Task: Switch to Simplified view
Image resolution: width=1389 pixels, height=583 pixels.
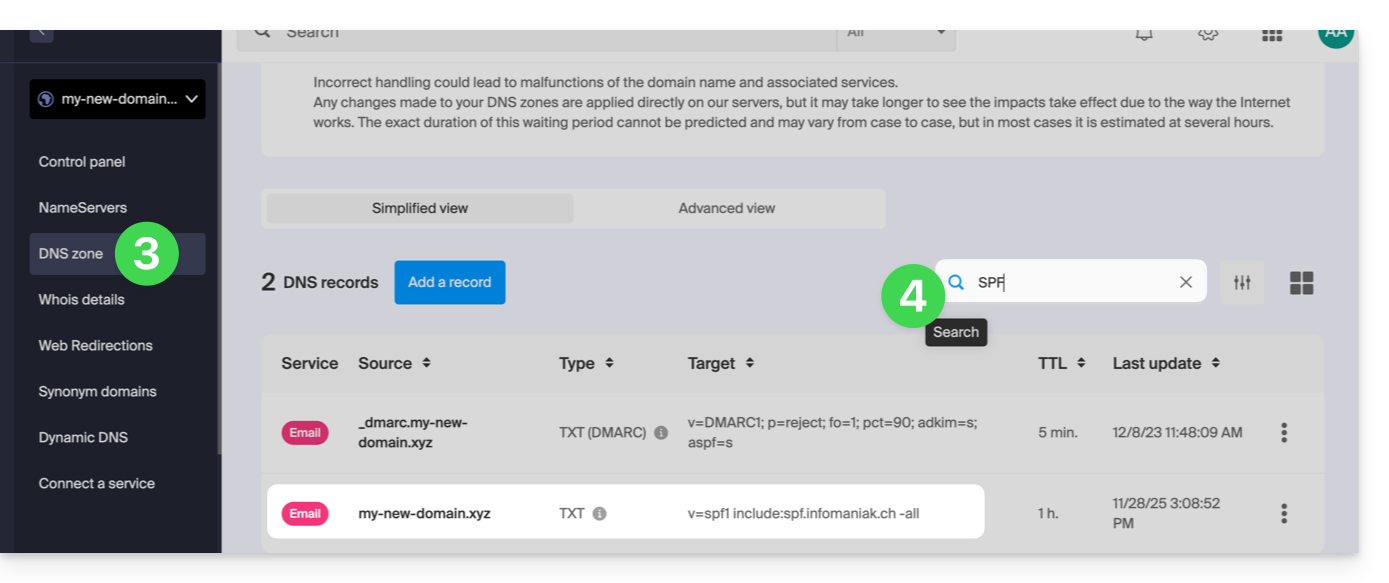Action: click(x=420, y=208)
